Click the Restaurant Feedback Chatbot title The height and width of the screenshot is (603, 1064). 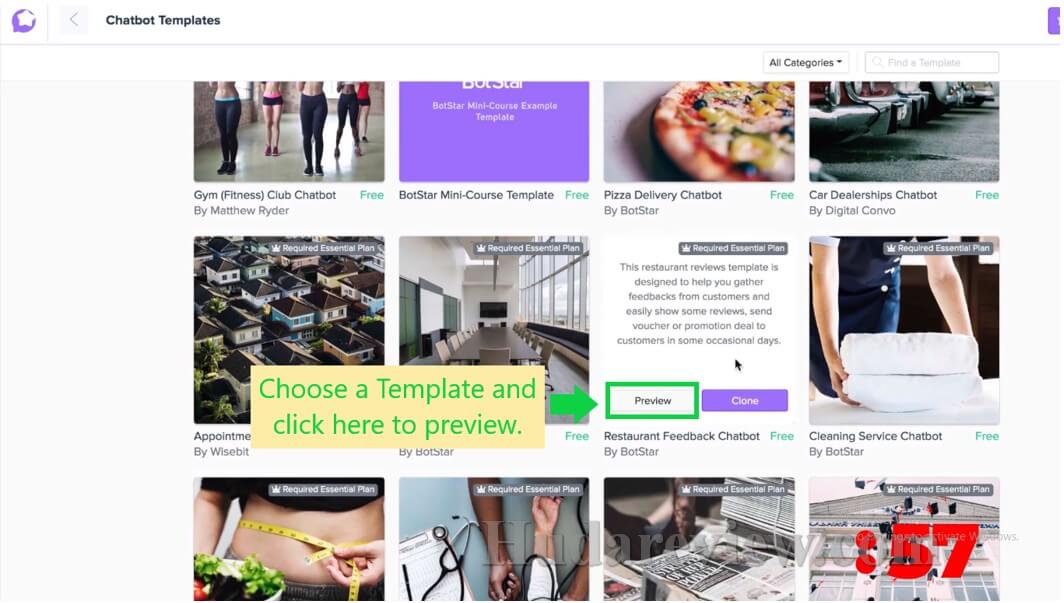coord(681,436)
